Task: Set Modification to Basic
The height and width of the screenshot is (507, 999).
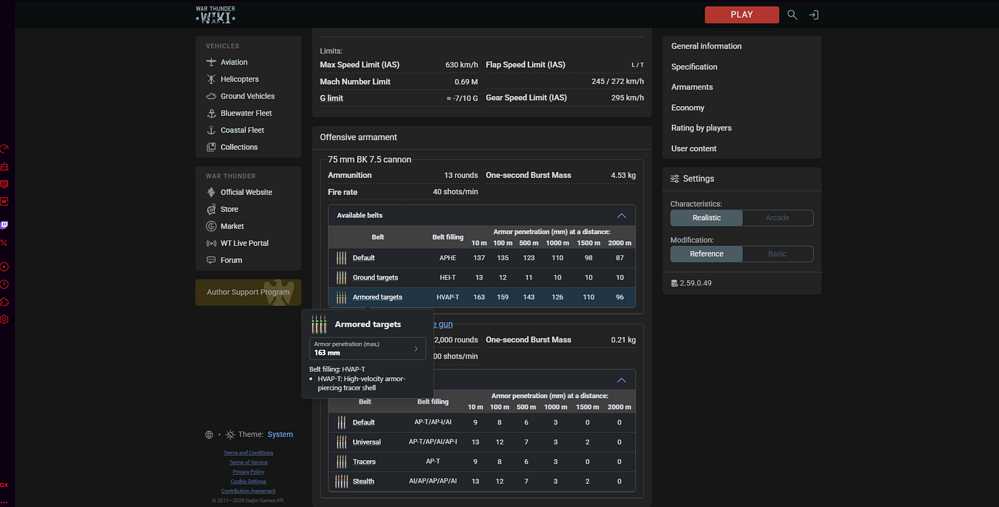Action: coord(777,254)
